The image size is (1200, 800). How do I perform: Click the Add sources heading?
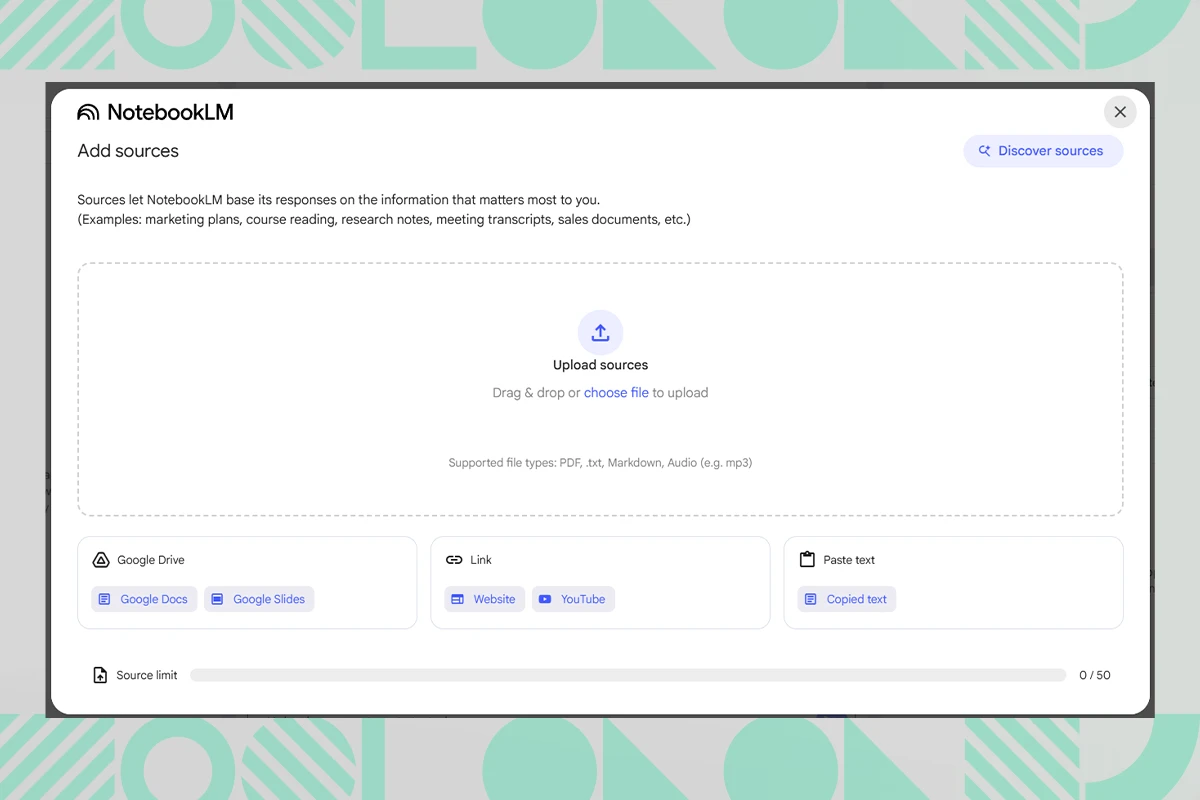(x=128, y=151)
